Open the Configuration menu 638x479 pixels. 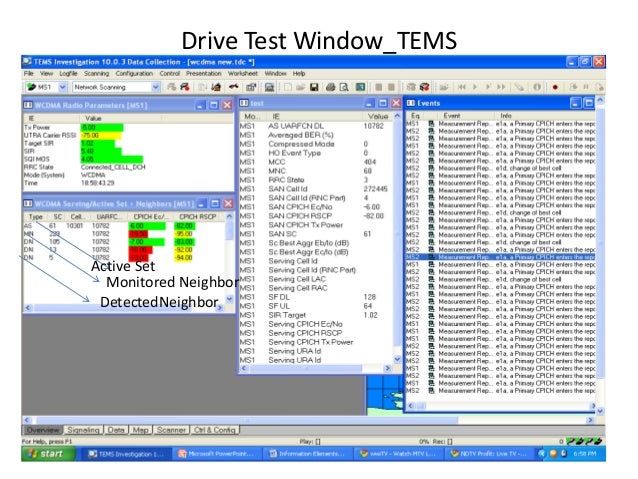click(134, 74)
